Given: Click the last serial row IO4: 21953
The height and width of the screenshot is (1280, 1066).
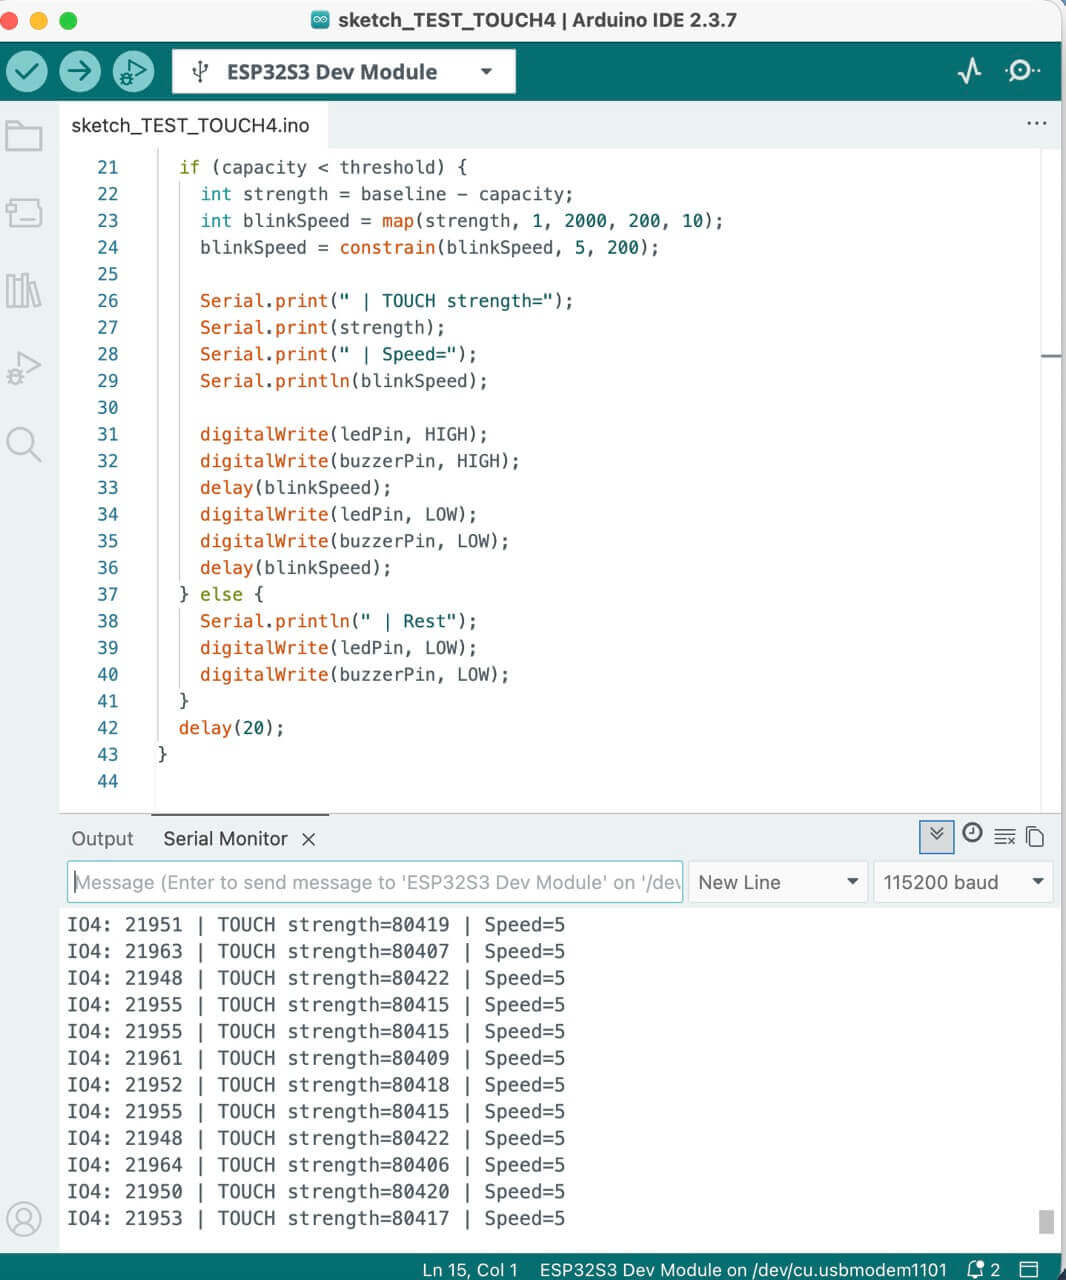Looking at the screenshot, I should pos(316,1218).
